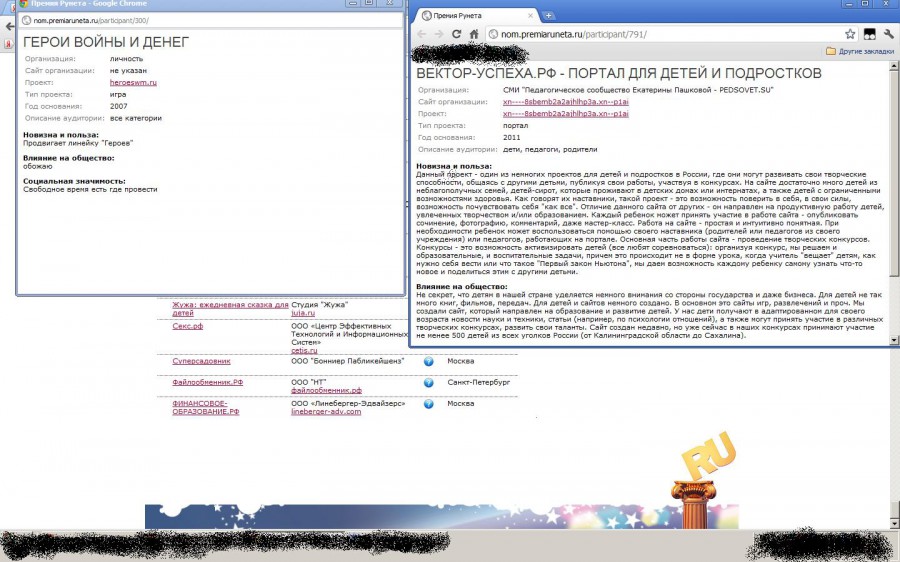Click the info icon in the Файлообменник.РФ row

(x=428, y=382)
